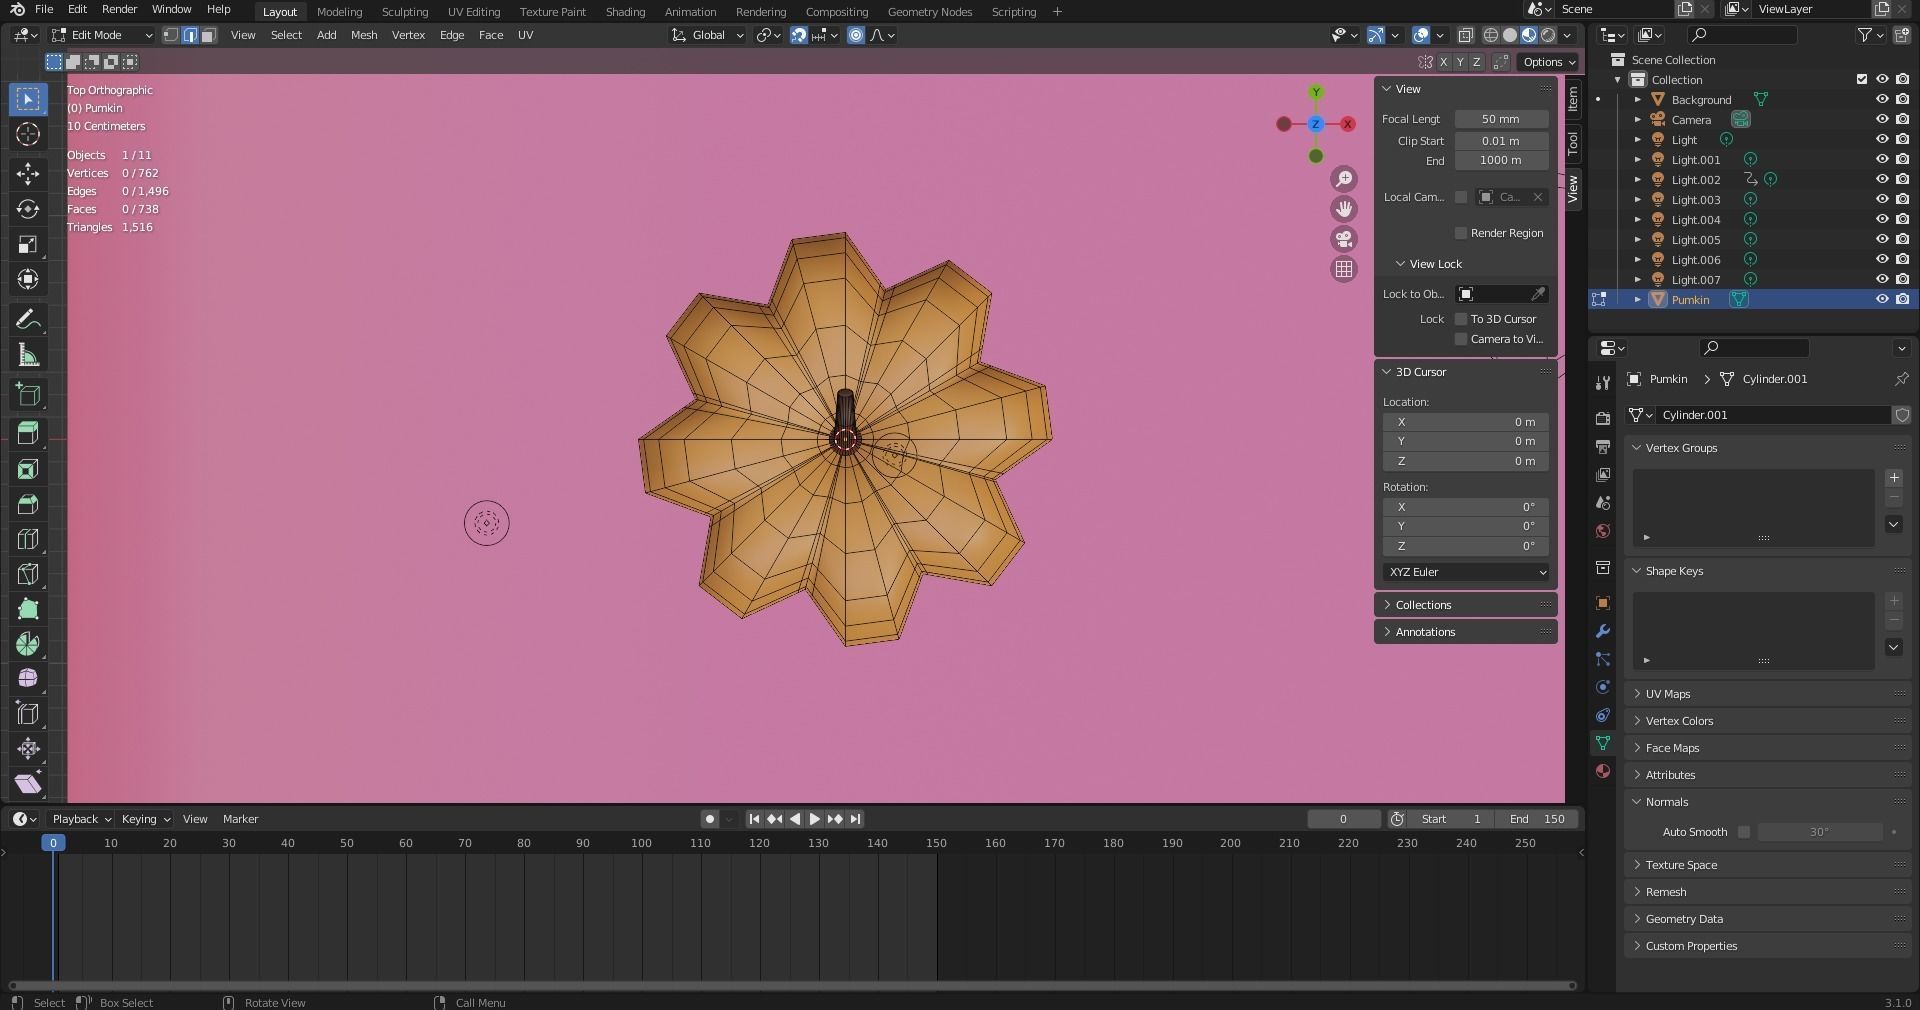1920x1010 pixels.
Task: Check Lock Camera to View
Action: click(x=1461, y=339)
